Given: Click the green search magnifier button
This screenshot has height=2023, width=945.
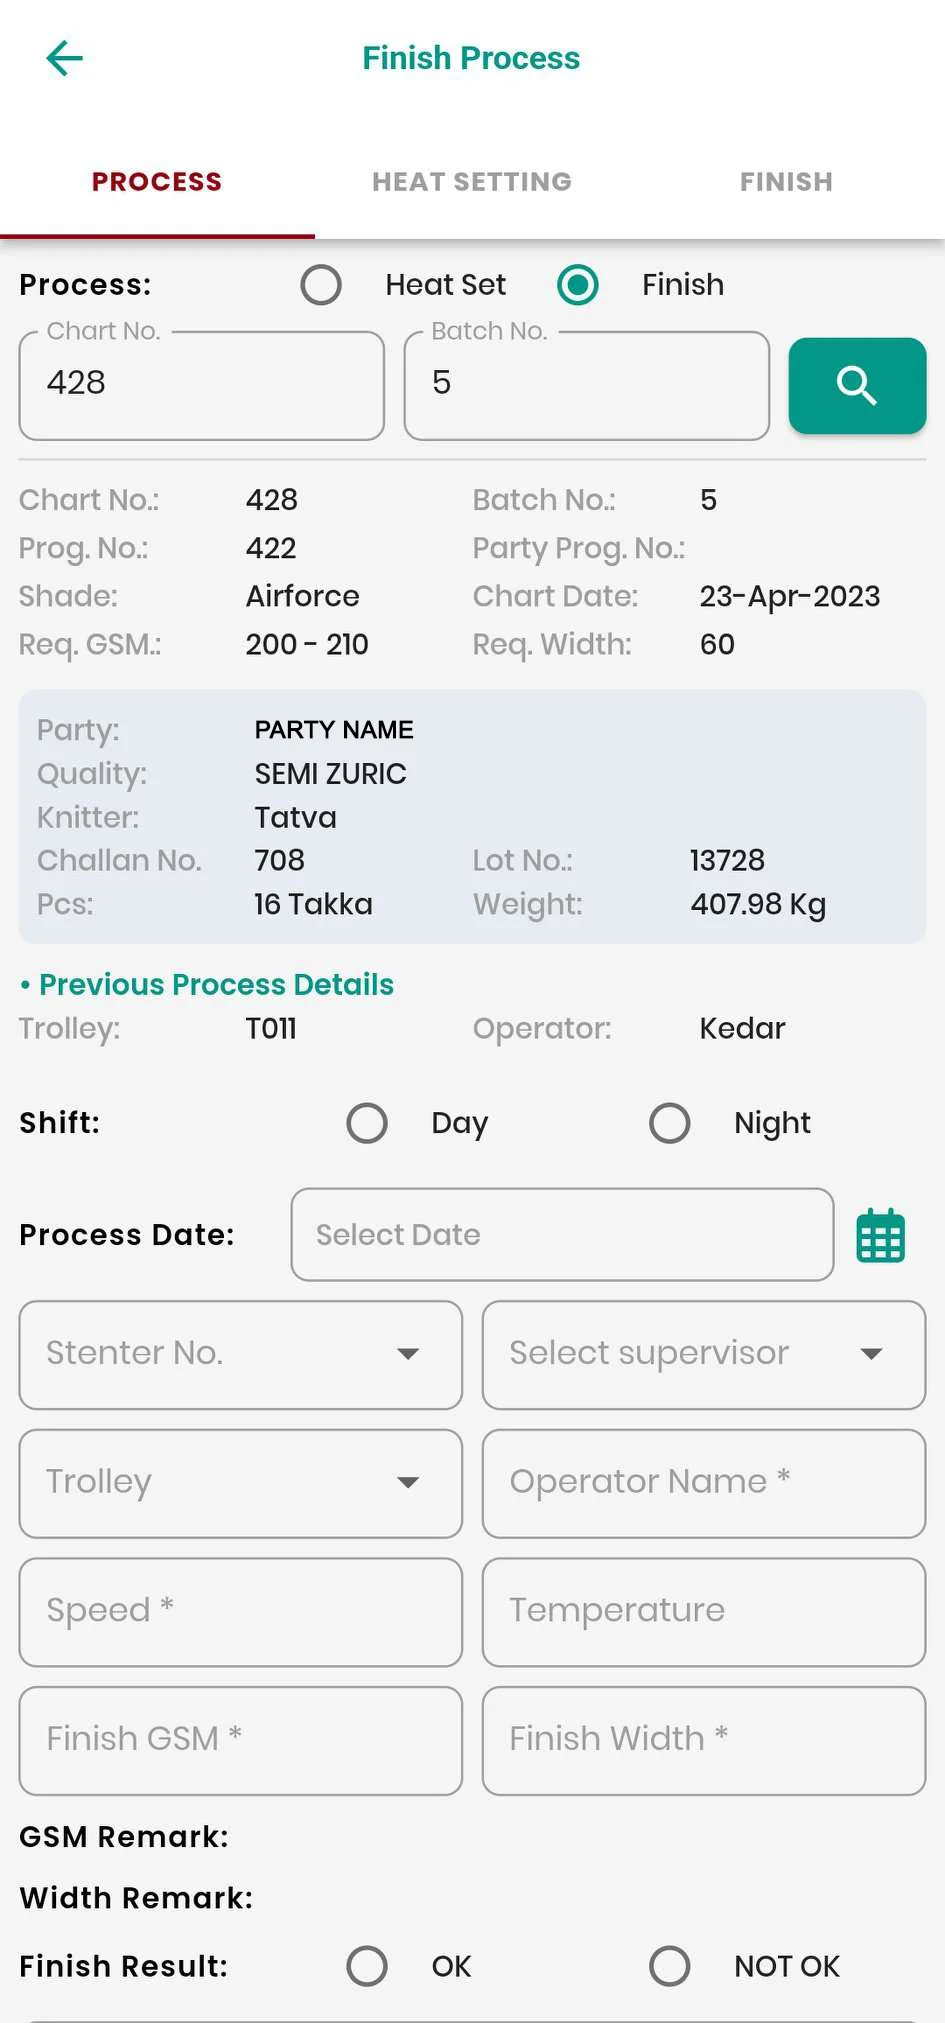Looking at the screenshot, I should tap(857, 386).
